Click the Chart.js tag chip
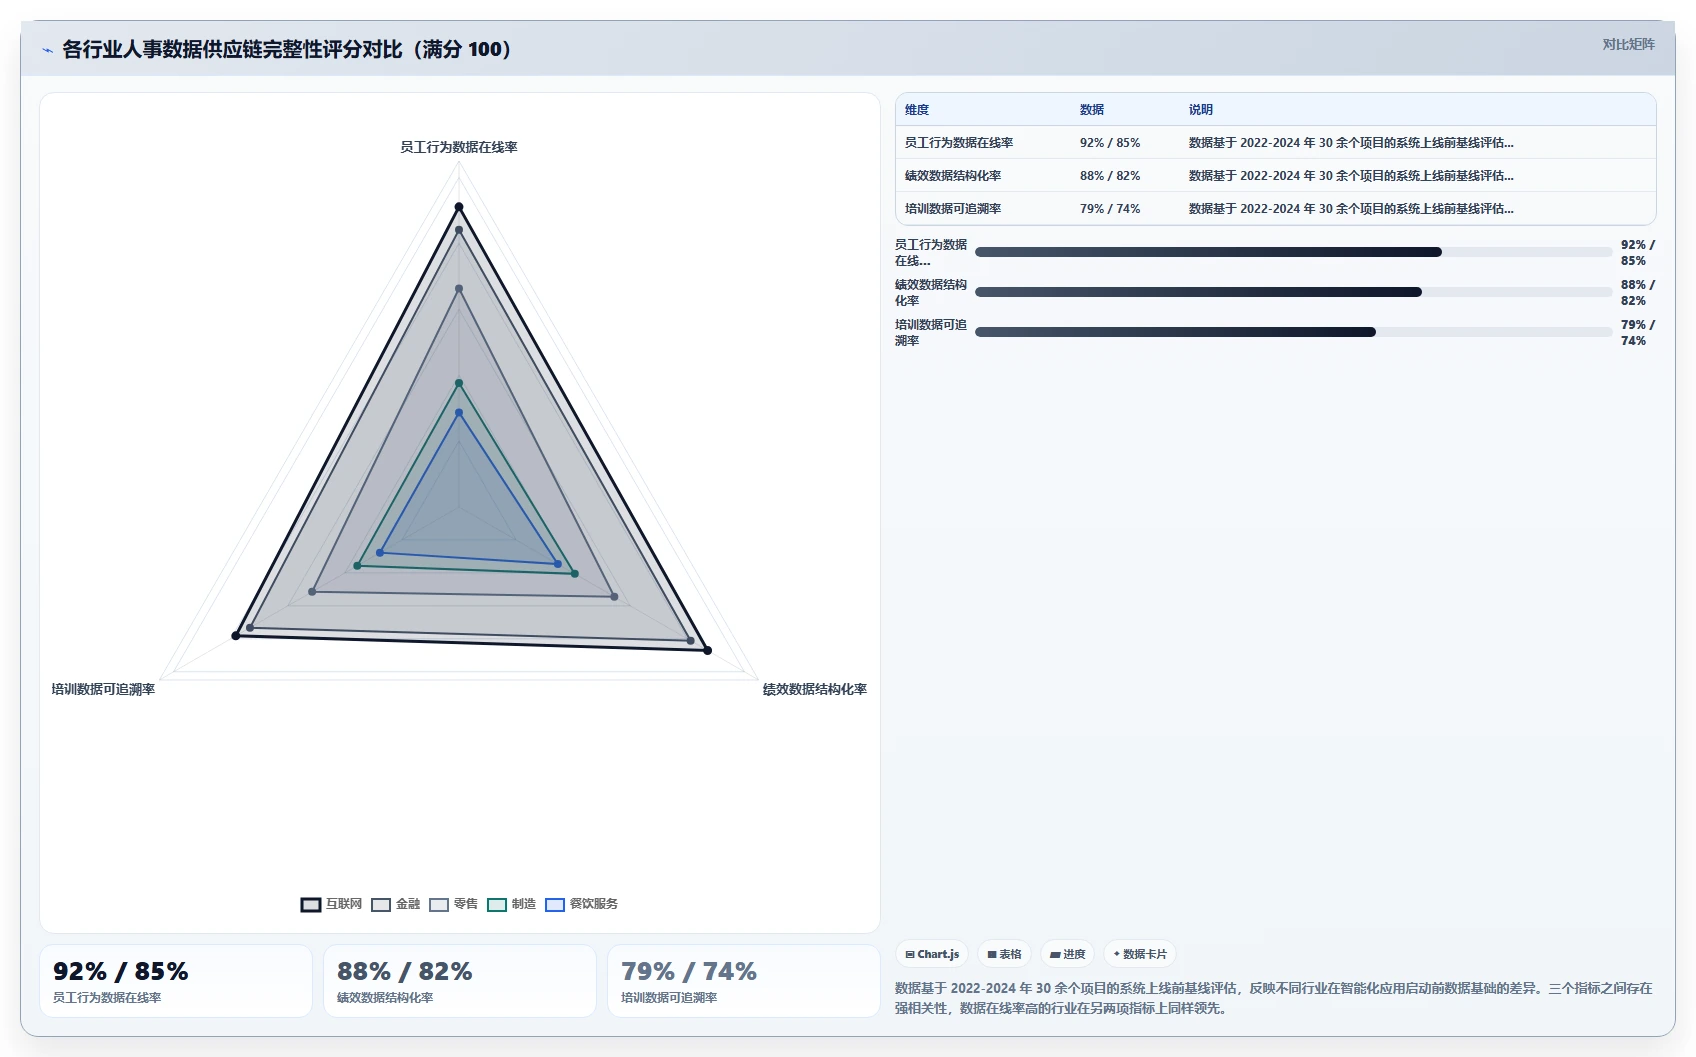 (932, 954)
